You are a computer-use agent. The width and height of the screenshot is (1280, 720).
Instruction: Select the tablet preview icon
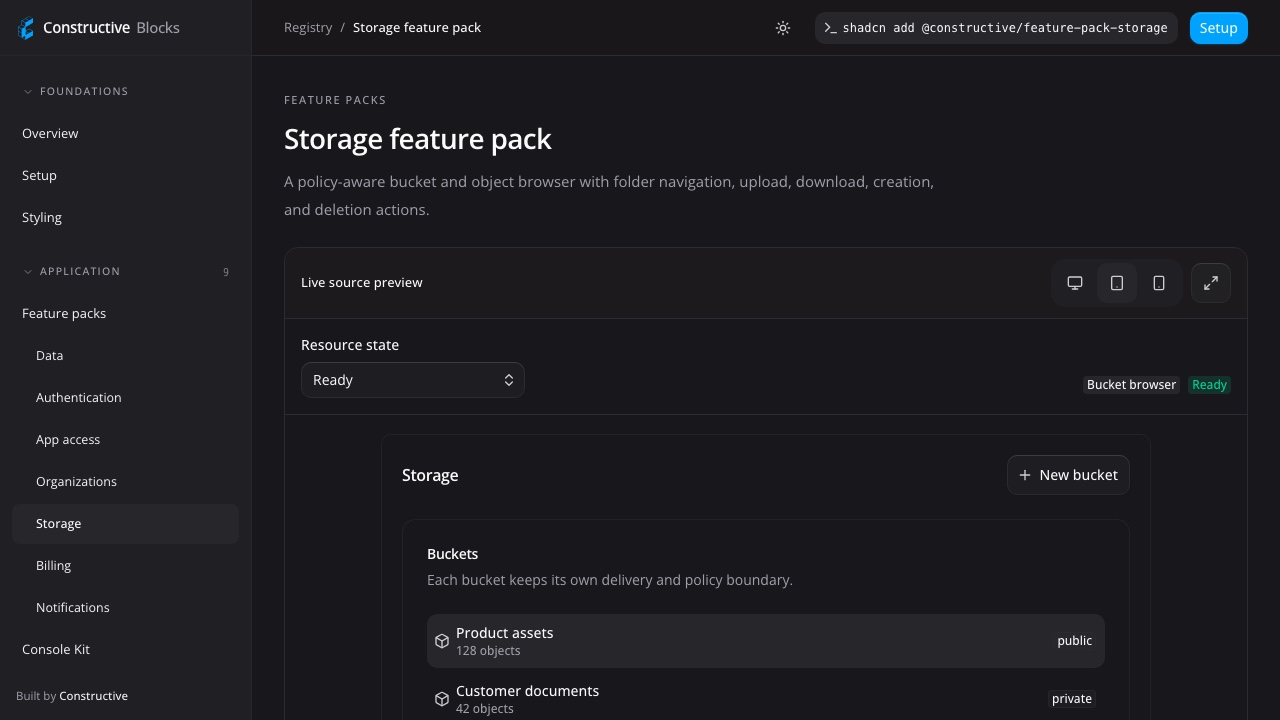point(1117,283)
